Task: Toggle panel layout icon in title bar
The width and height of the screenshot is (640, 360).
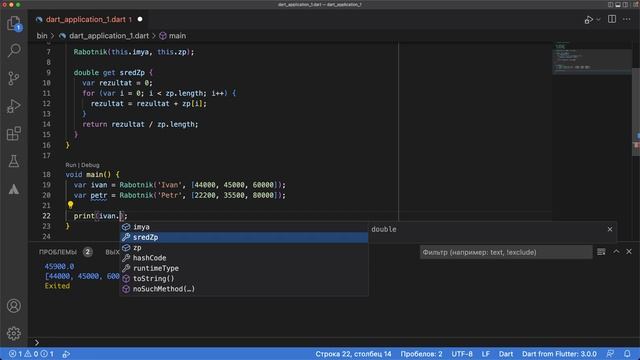Action: (x=618, y=5)
